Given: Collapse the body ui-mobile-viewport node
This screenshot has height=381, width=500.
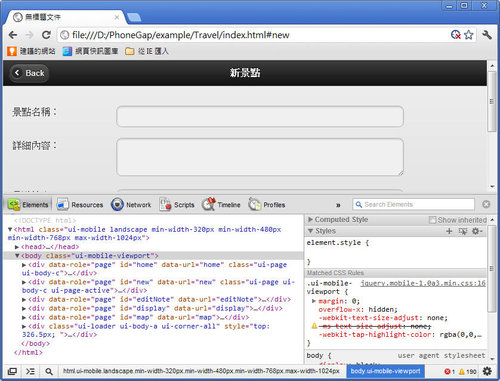Looking at the screenshot, I should tap(17, 256).
